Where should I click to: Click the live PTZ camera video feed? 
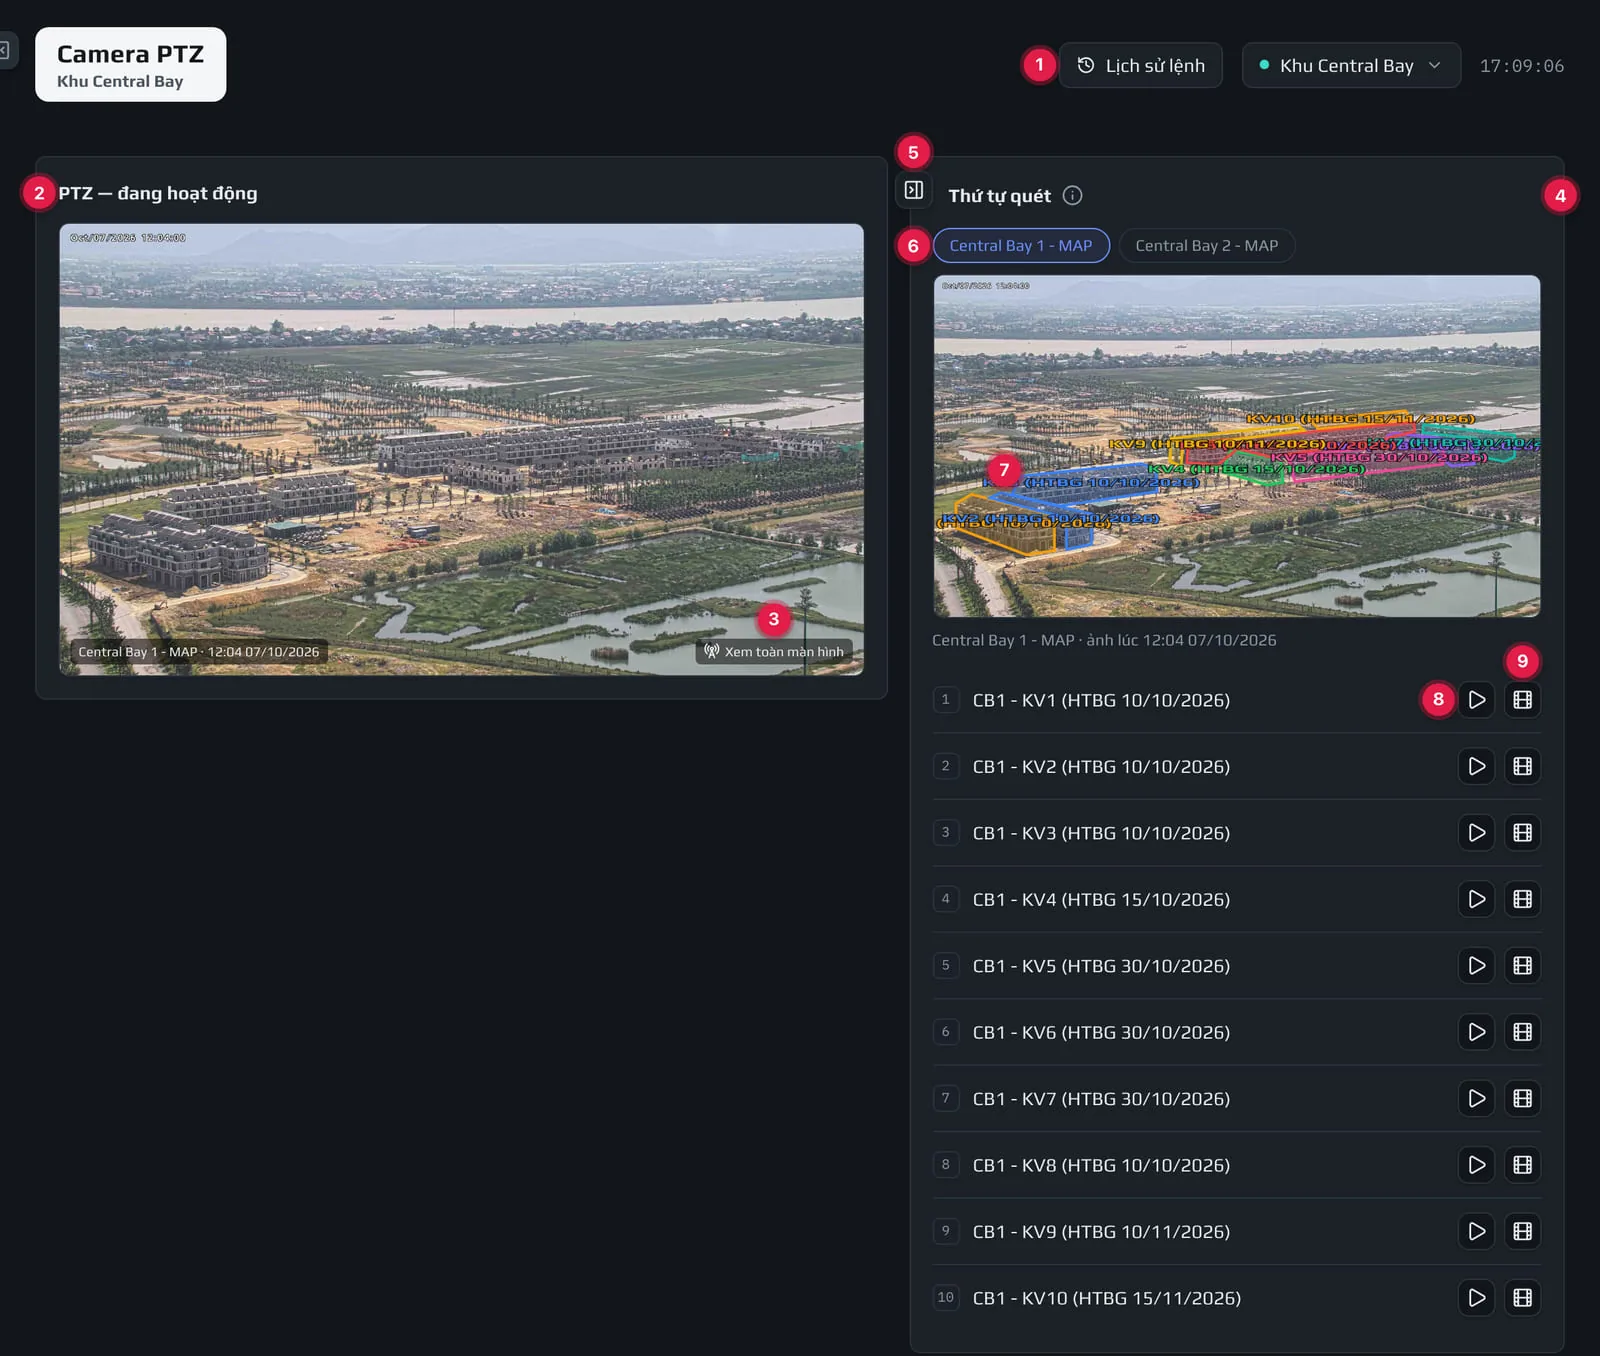pos(461,449)
